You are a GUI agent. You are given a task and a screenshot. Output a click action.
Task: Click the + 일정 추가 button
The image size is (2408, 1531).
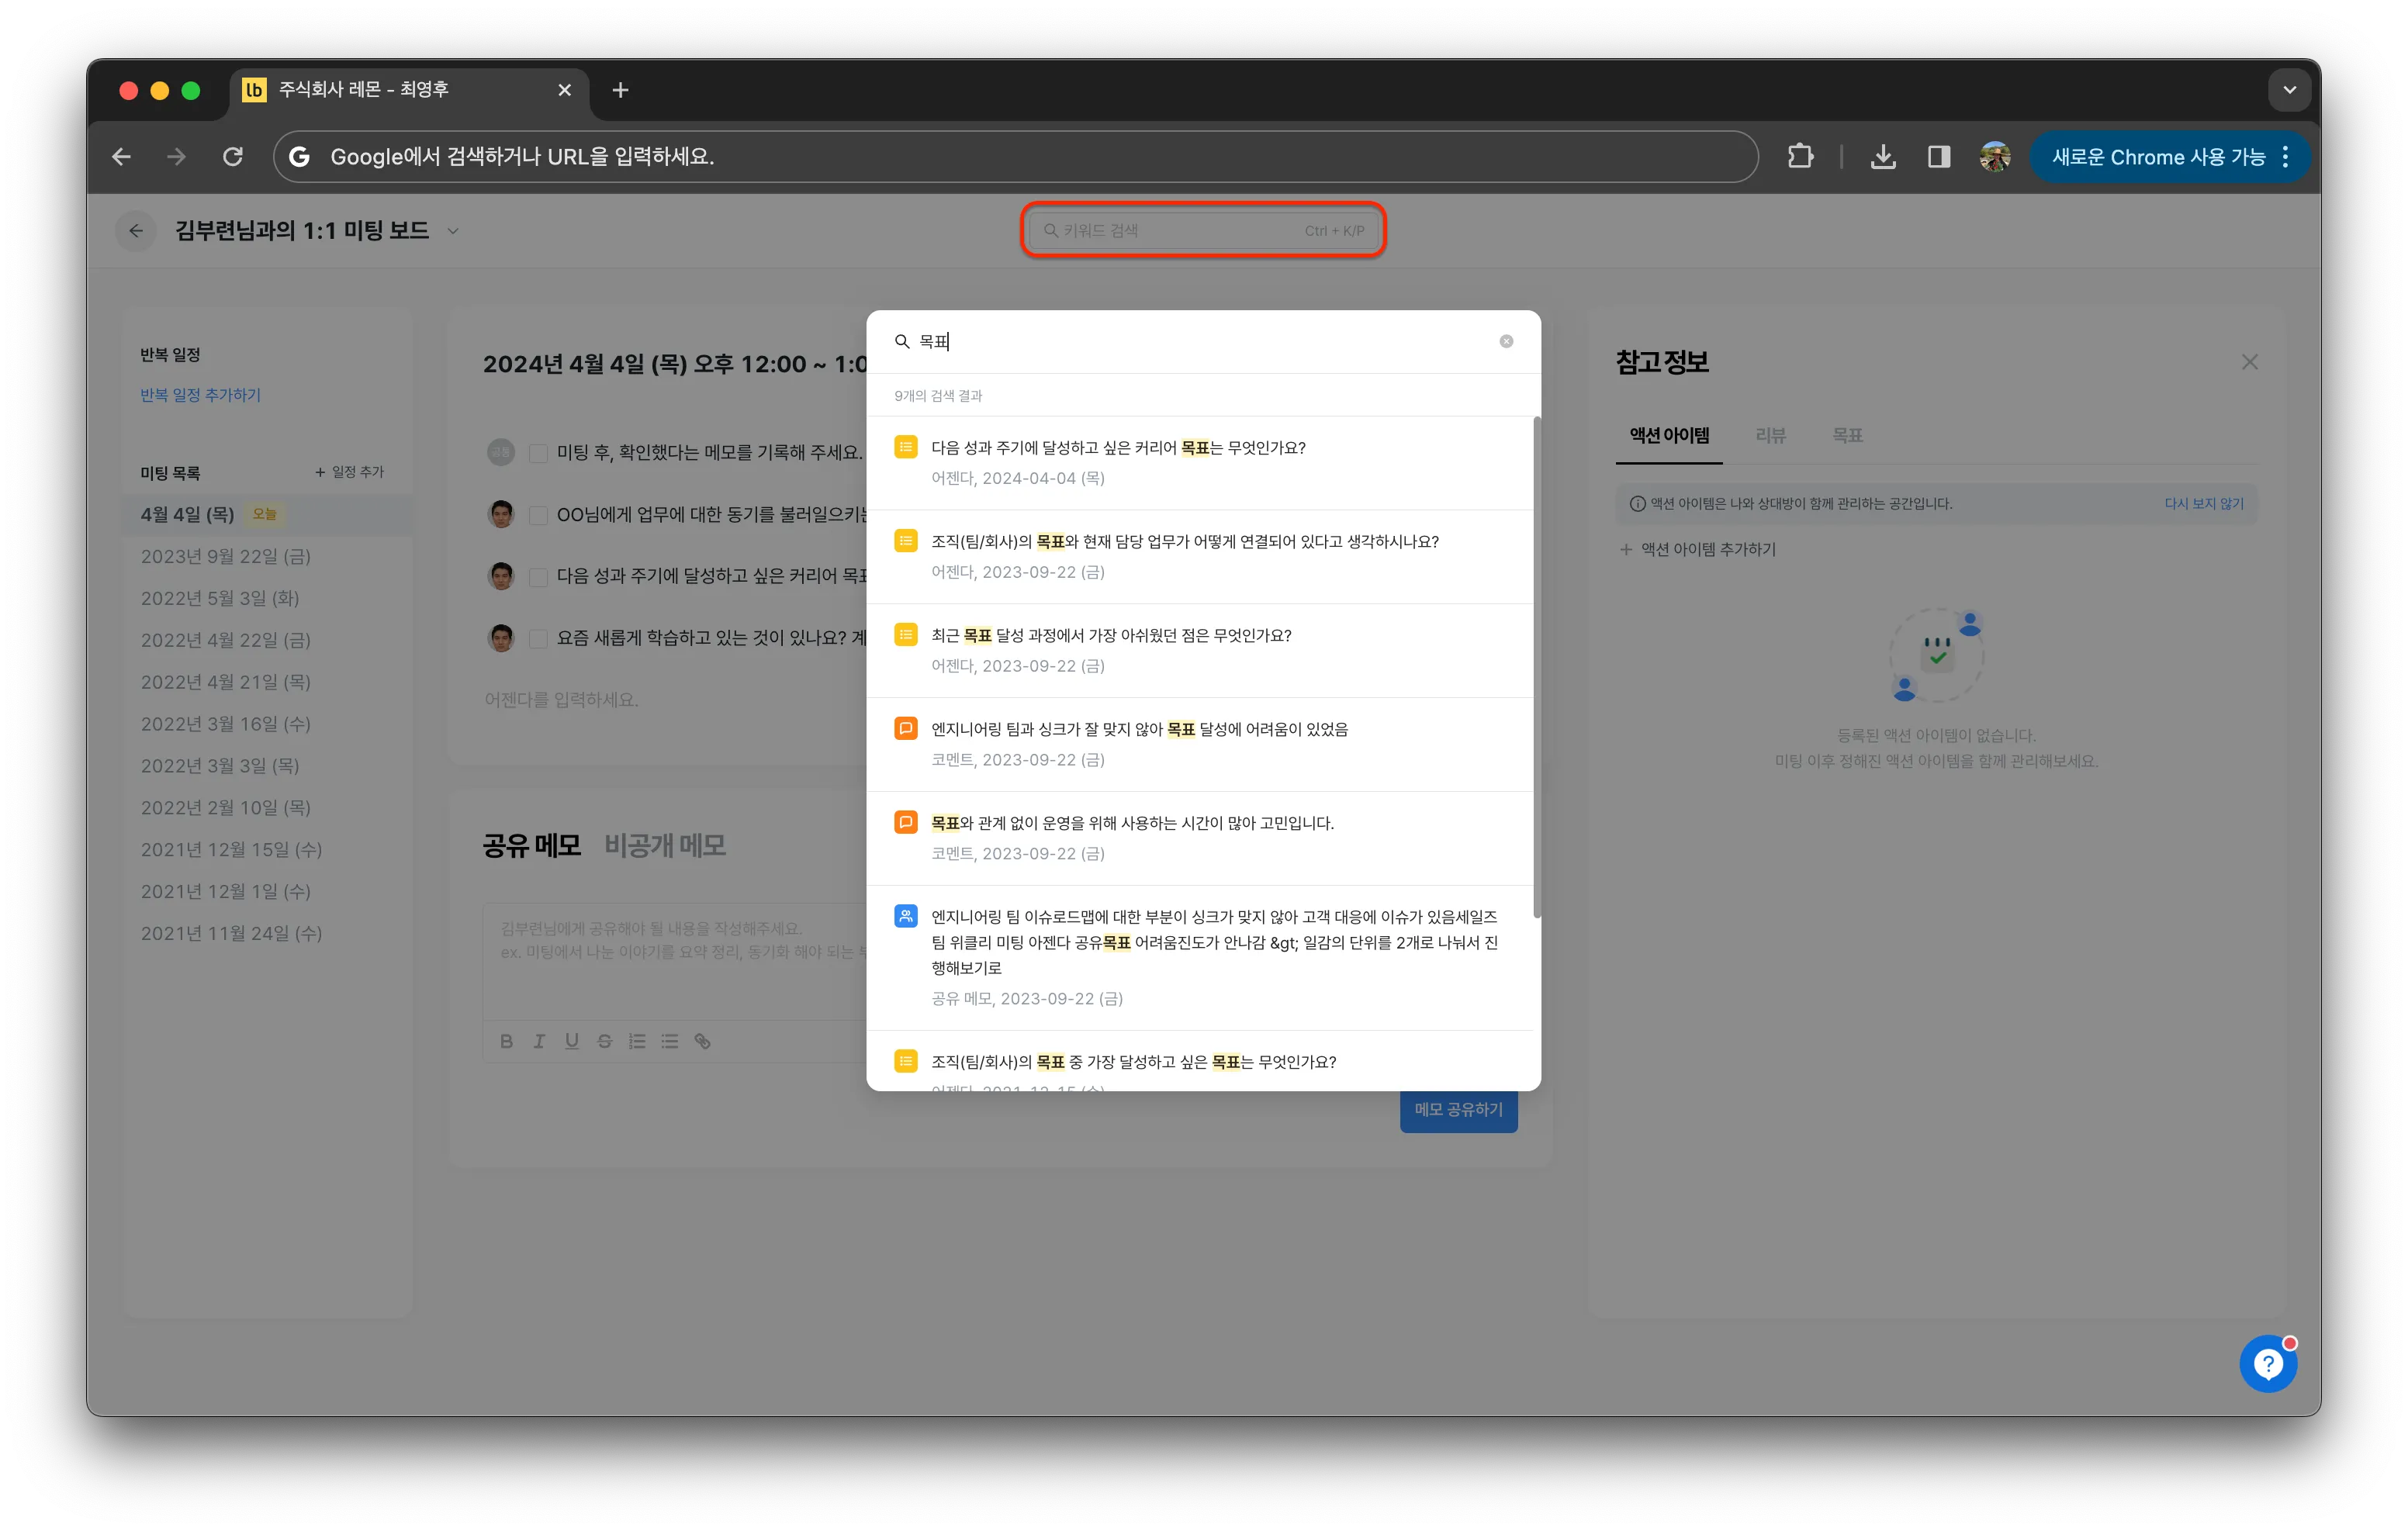[349, 472]
